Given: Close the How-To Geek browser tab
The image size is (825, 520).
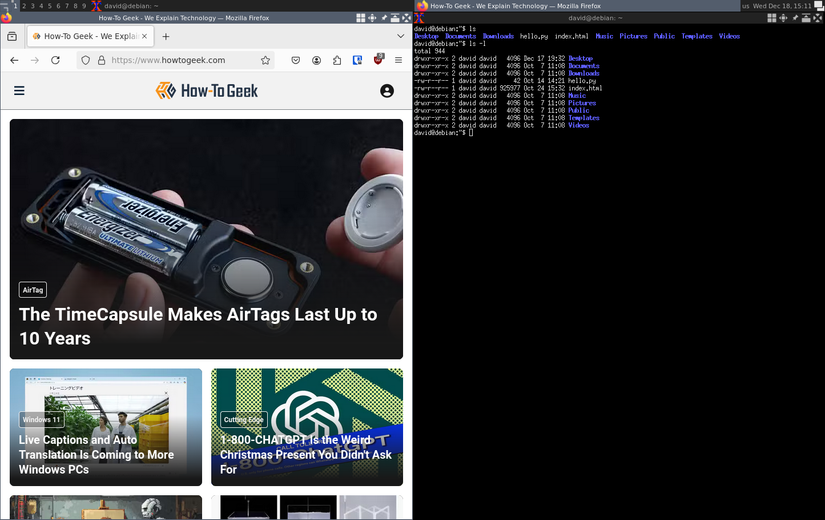Looking at the screenshot, I should (144, 36).
